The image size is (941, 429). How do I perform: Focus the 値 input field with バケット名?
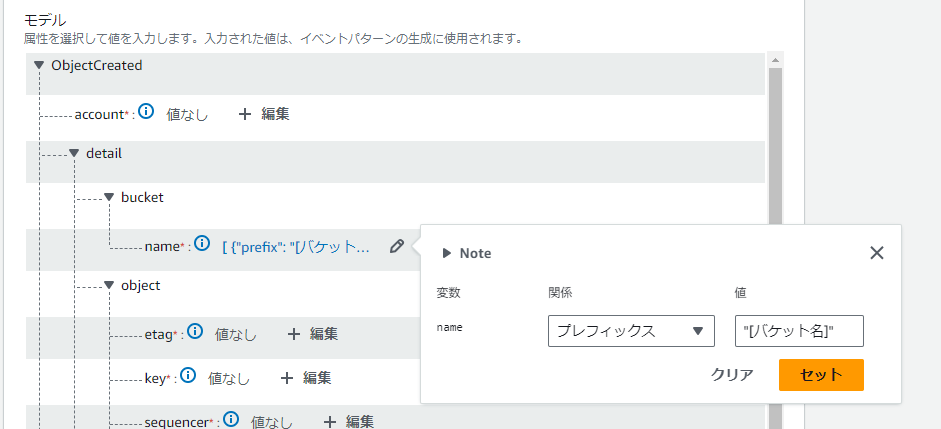click(799, 331)
